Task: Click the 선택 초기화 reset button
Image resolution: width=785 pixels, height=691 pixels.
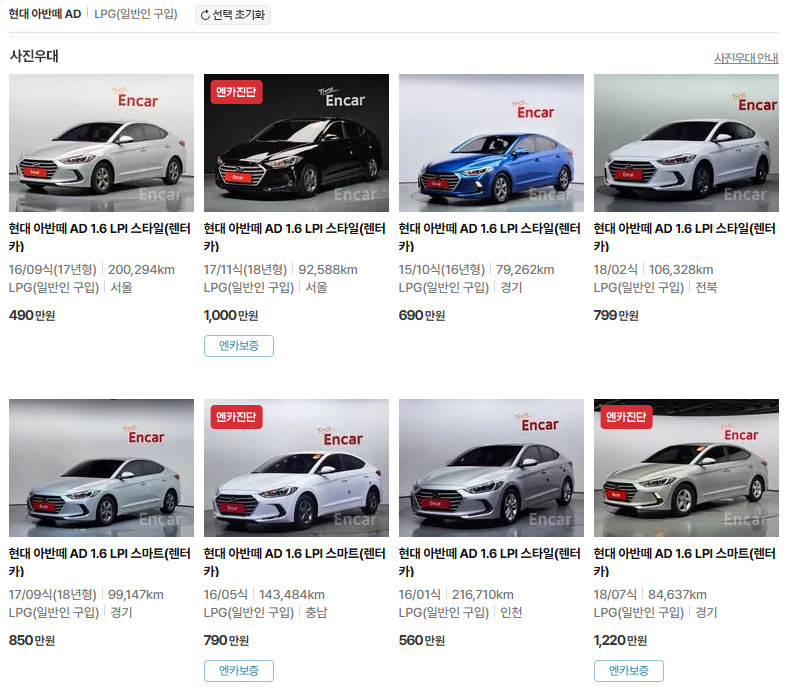Action: pos(233,15)
